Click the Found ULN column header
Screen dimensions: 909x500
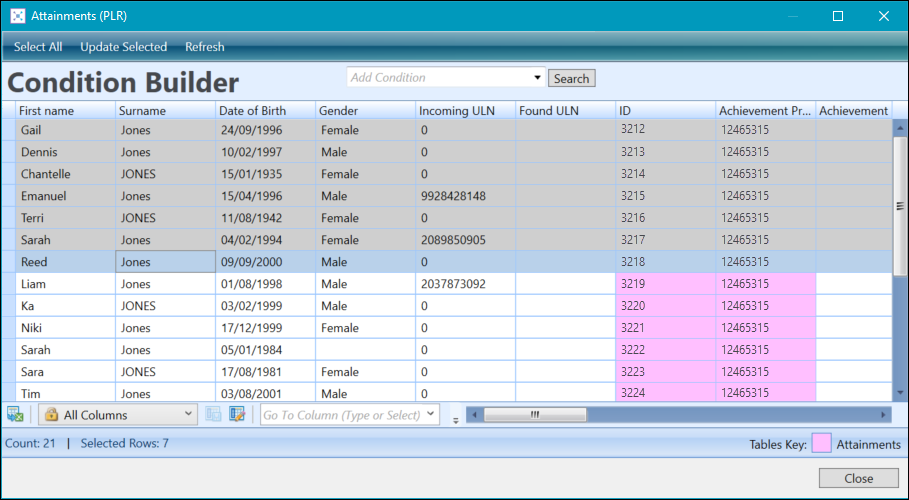click(565, 110)
